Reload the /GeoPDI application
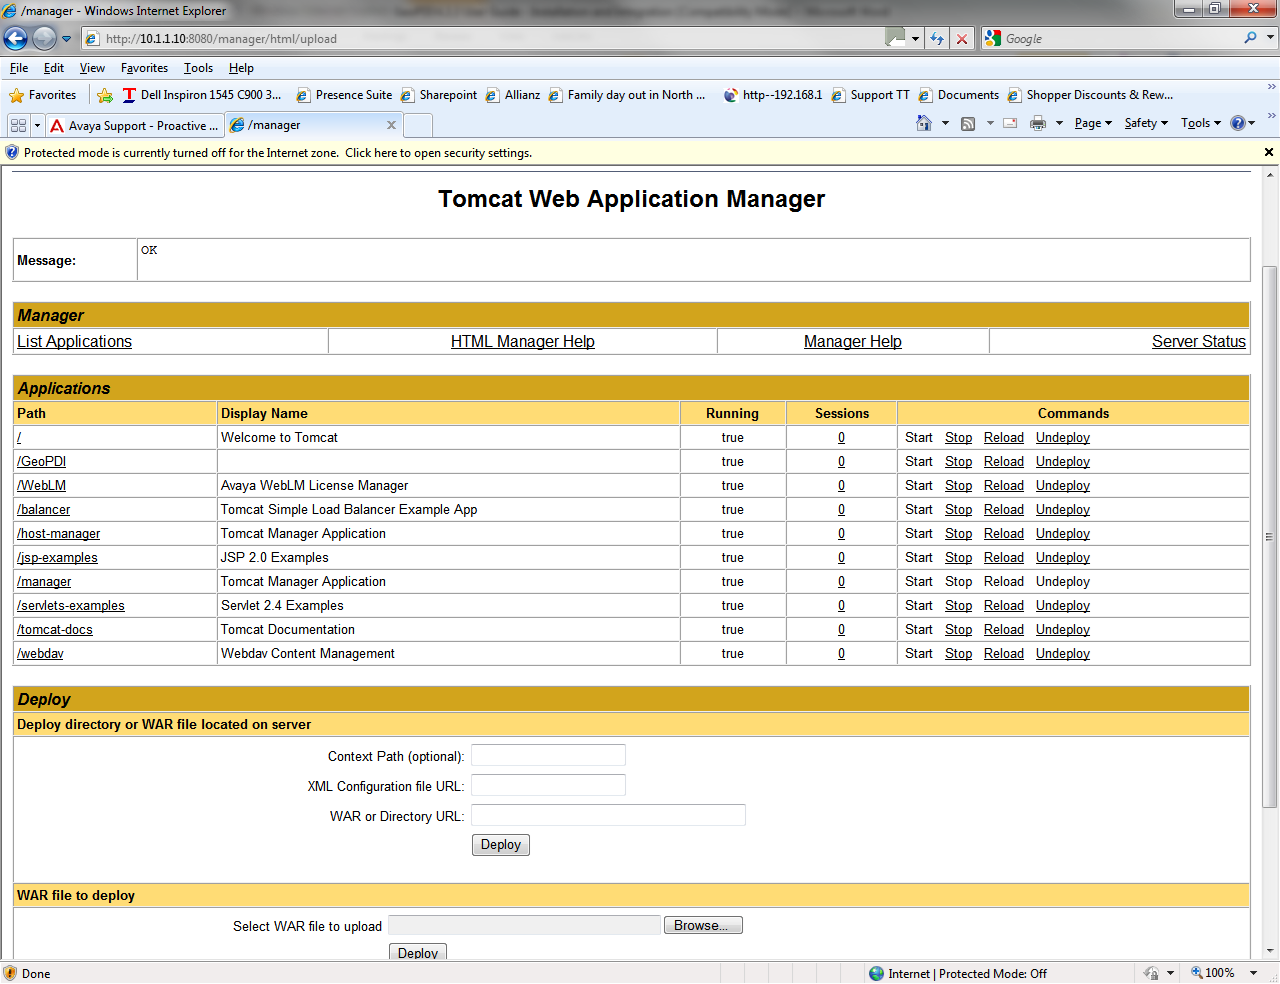The image size is (1280, 984). pyautogui.click(x=1004, y=462)
